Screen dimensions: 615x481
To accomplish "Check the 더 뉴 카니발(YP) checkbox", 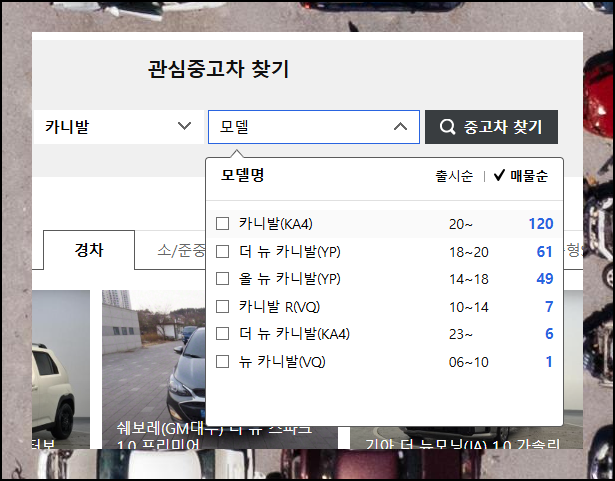I will coord(222,251).
